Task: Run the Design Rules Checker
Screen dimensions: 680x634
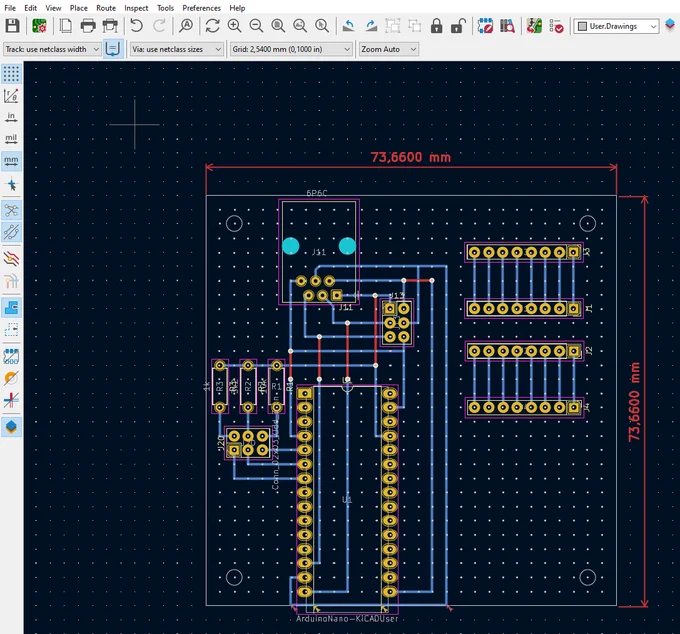Action: (x=556, y=26)
